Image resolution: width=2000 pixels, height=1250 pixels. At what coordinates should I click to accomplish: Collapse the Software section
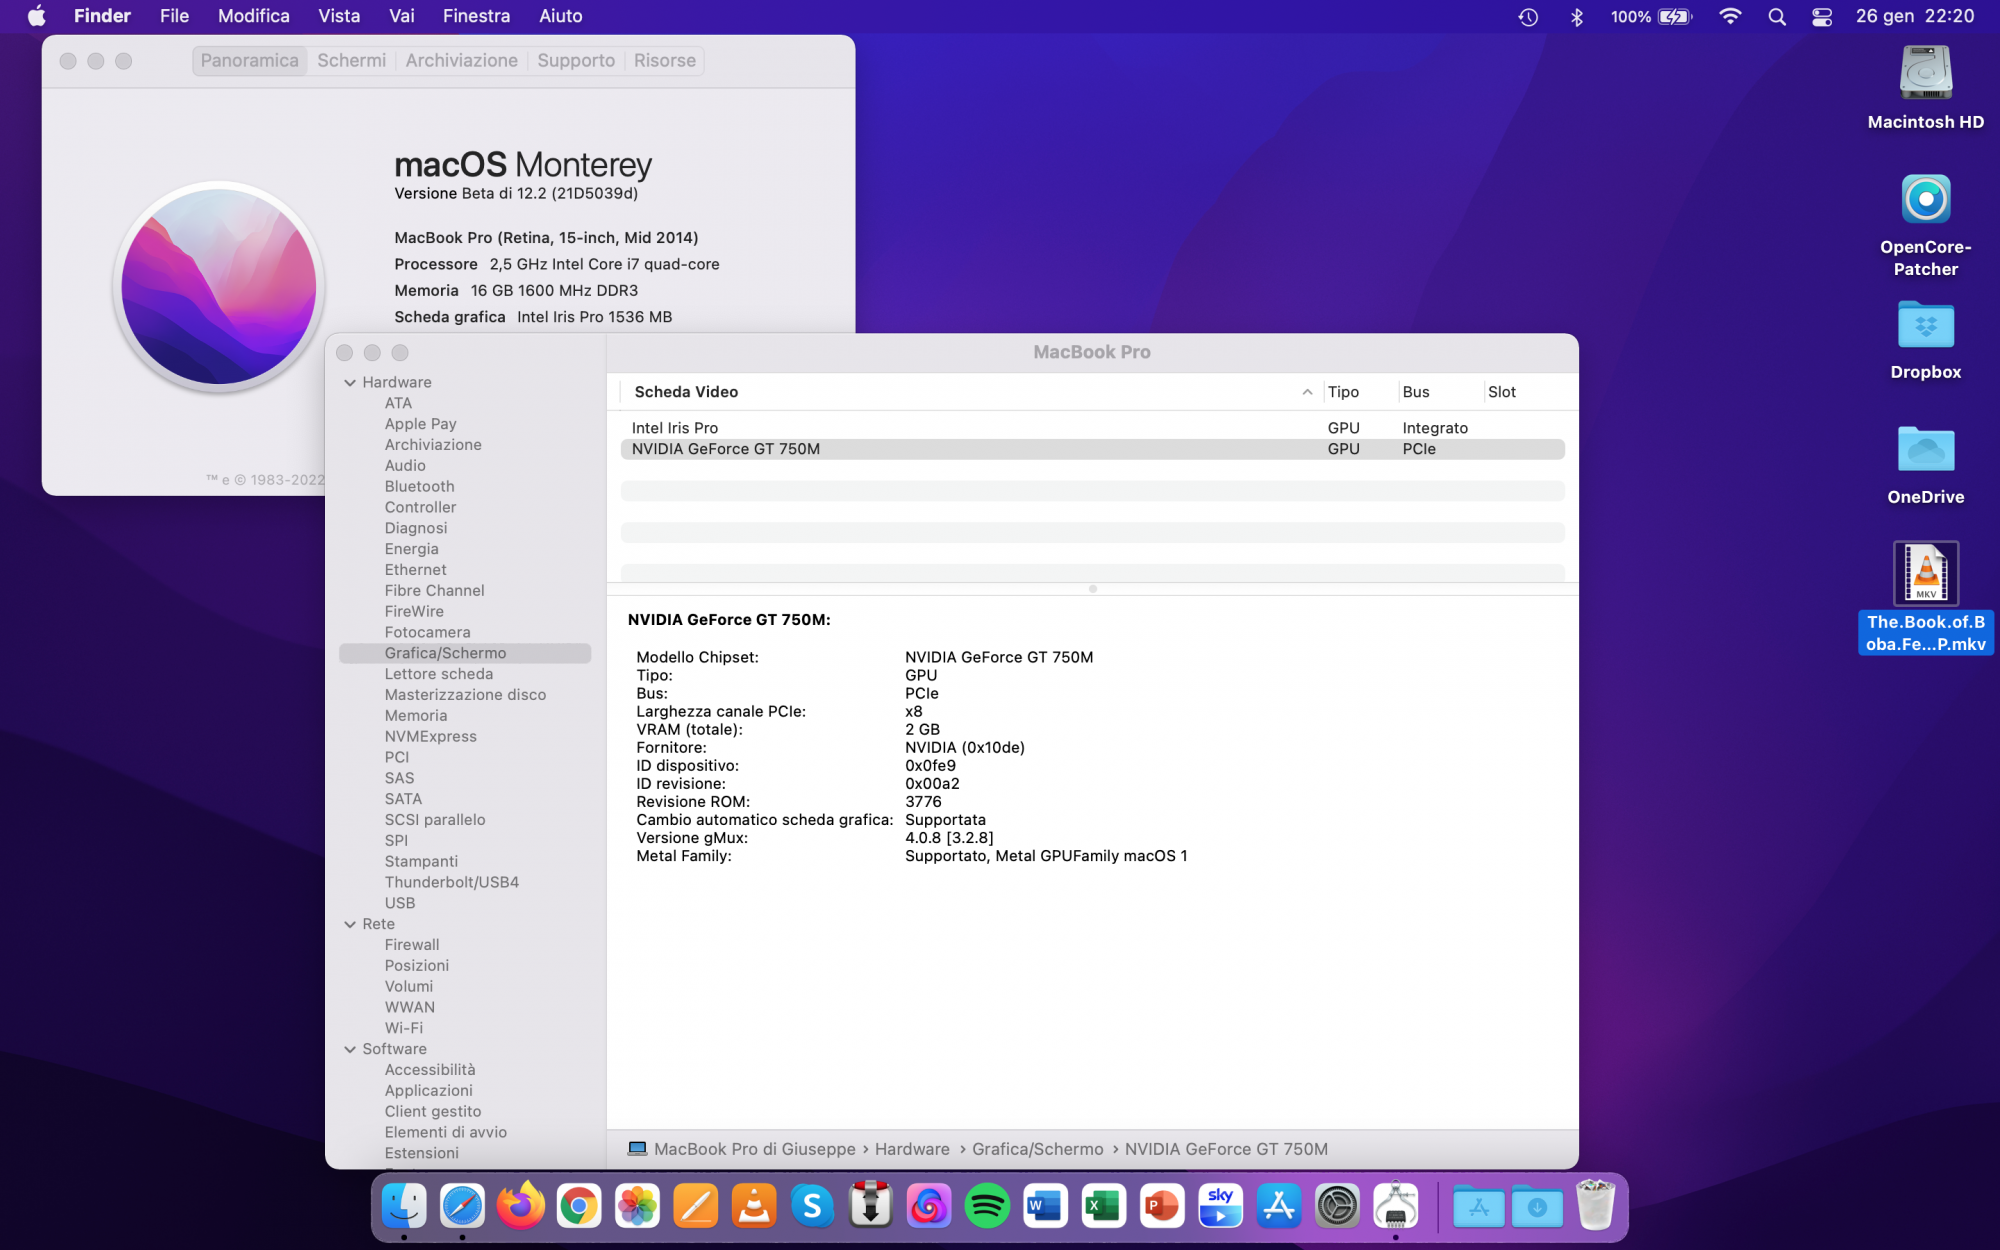[350, 1050]
